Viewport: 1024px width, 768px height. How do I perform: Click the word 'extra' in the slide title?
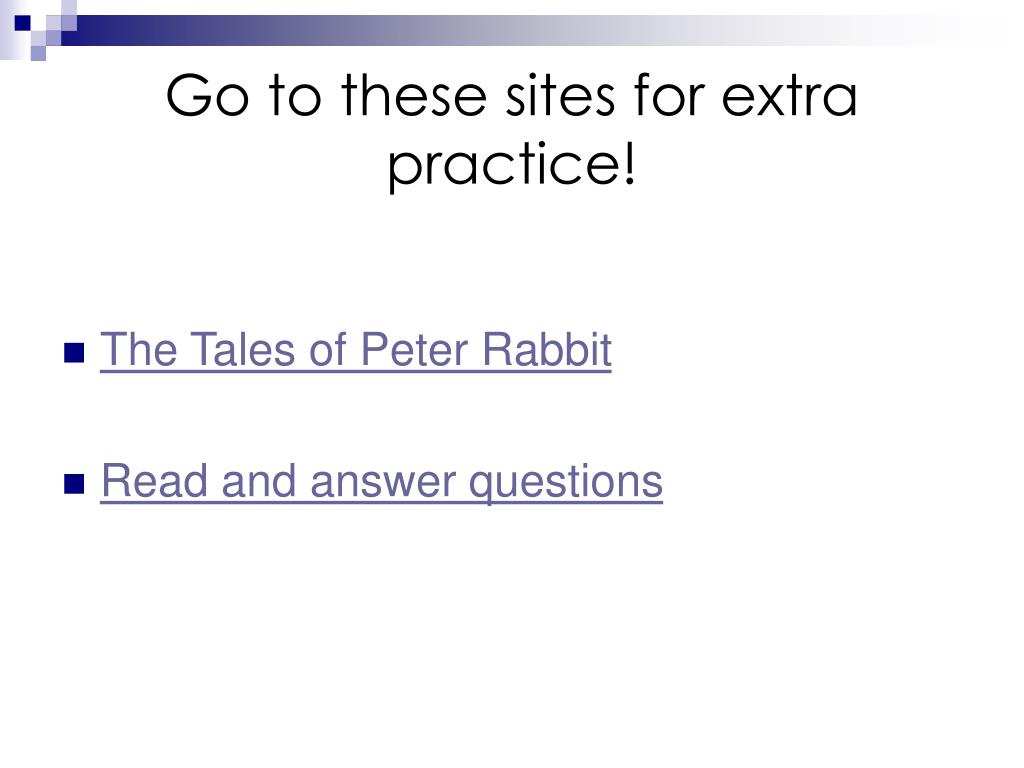click(789, 98)
